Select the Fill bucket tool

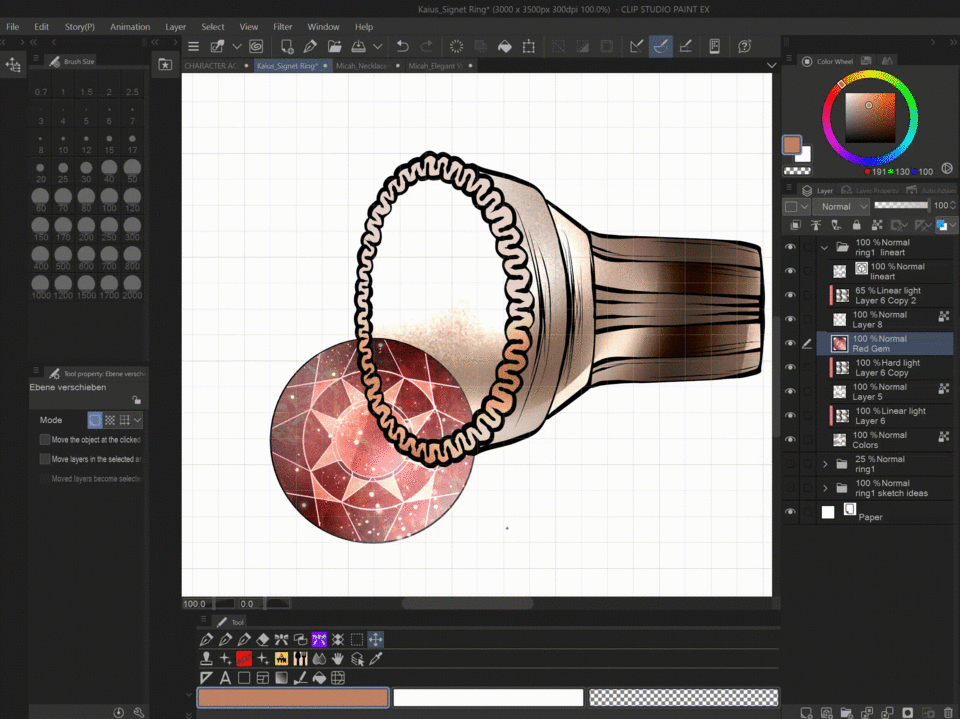click(319, 678)
